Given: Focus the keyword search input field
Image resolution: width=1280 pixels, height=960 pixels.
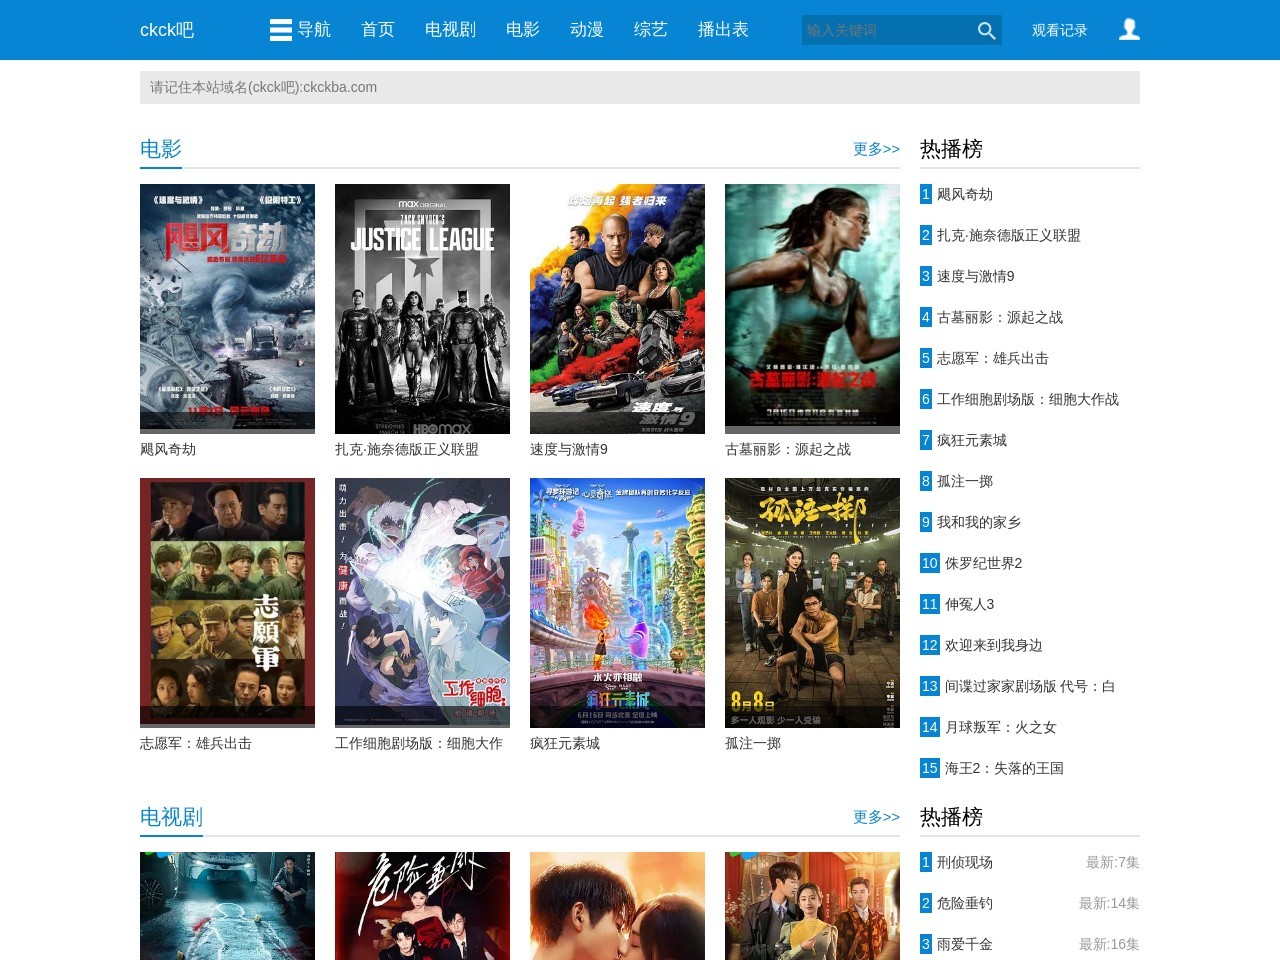Looking at the screenshot, I should (886, 30).
